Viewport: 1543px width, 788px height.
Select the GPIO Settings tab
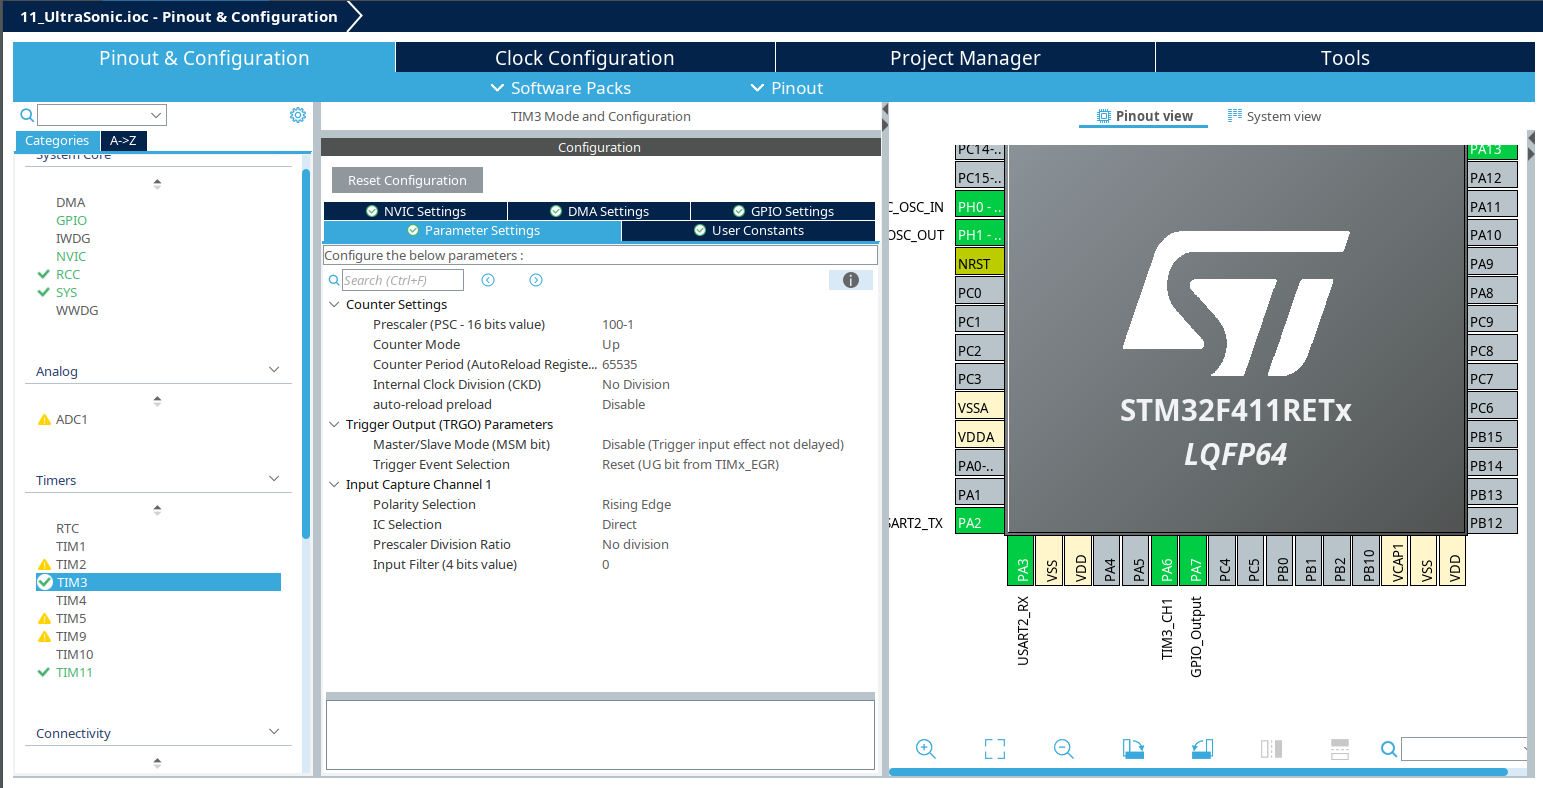(x=783, y=211)
